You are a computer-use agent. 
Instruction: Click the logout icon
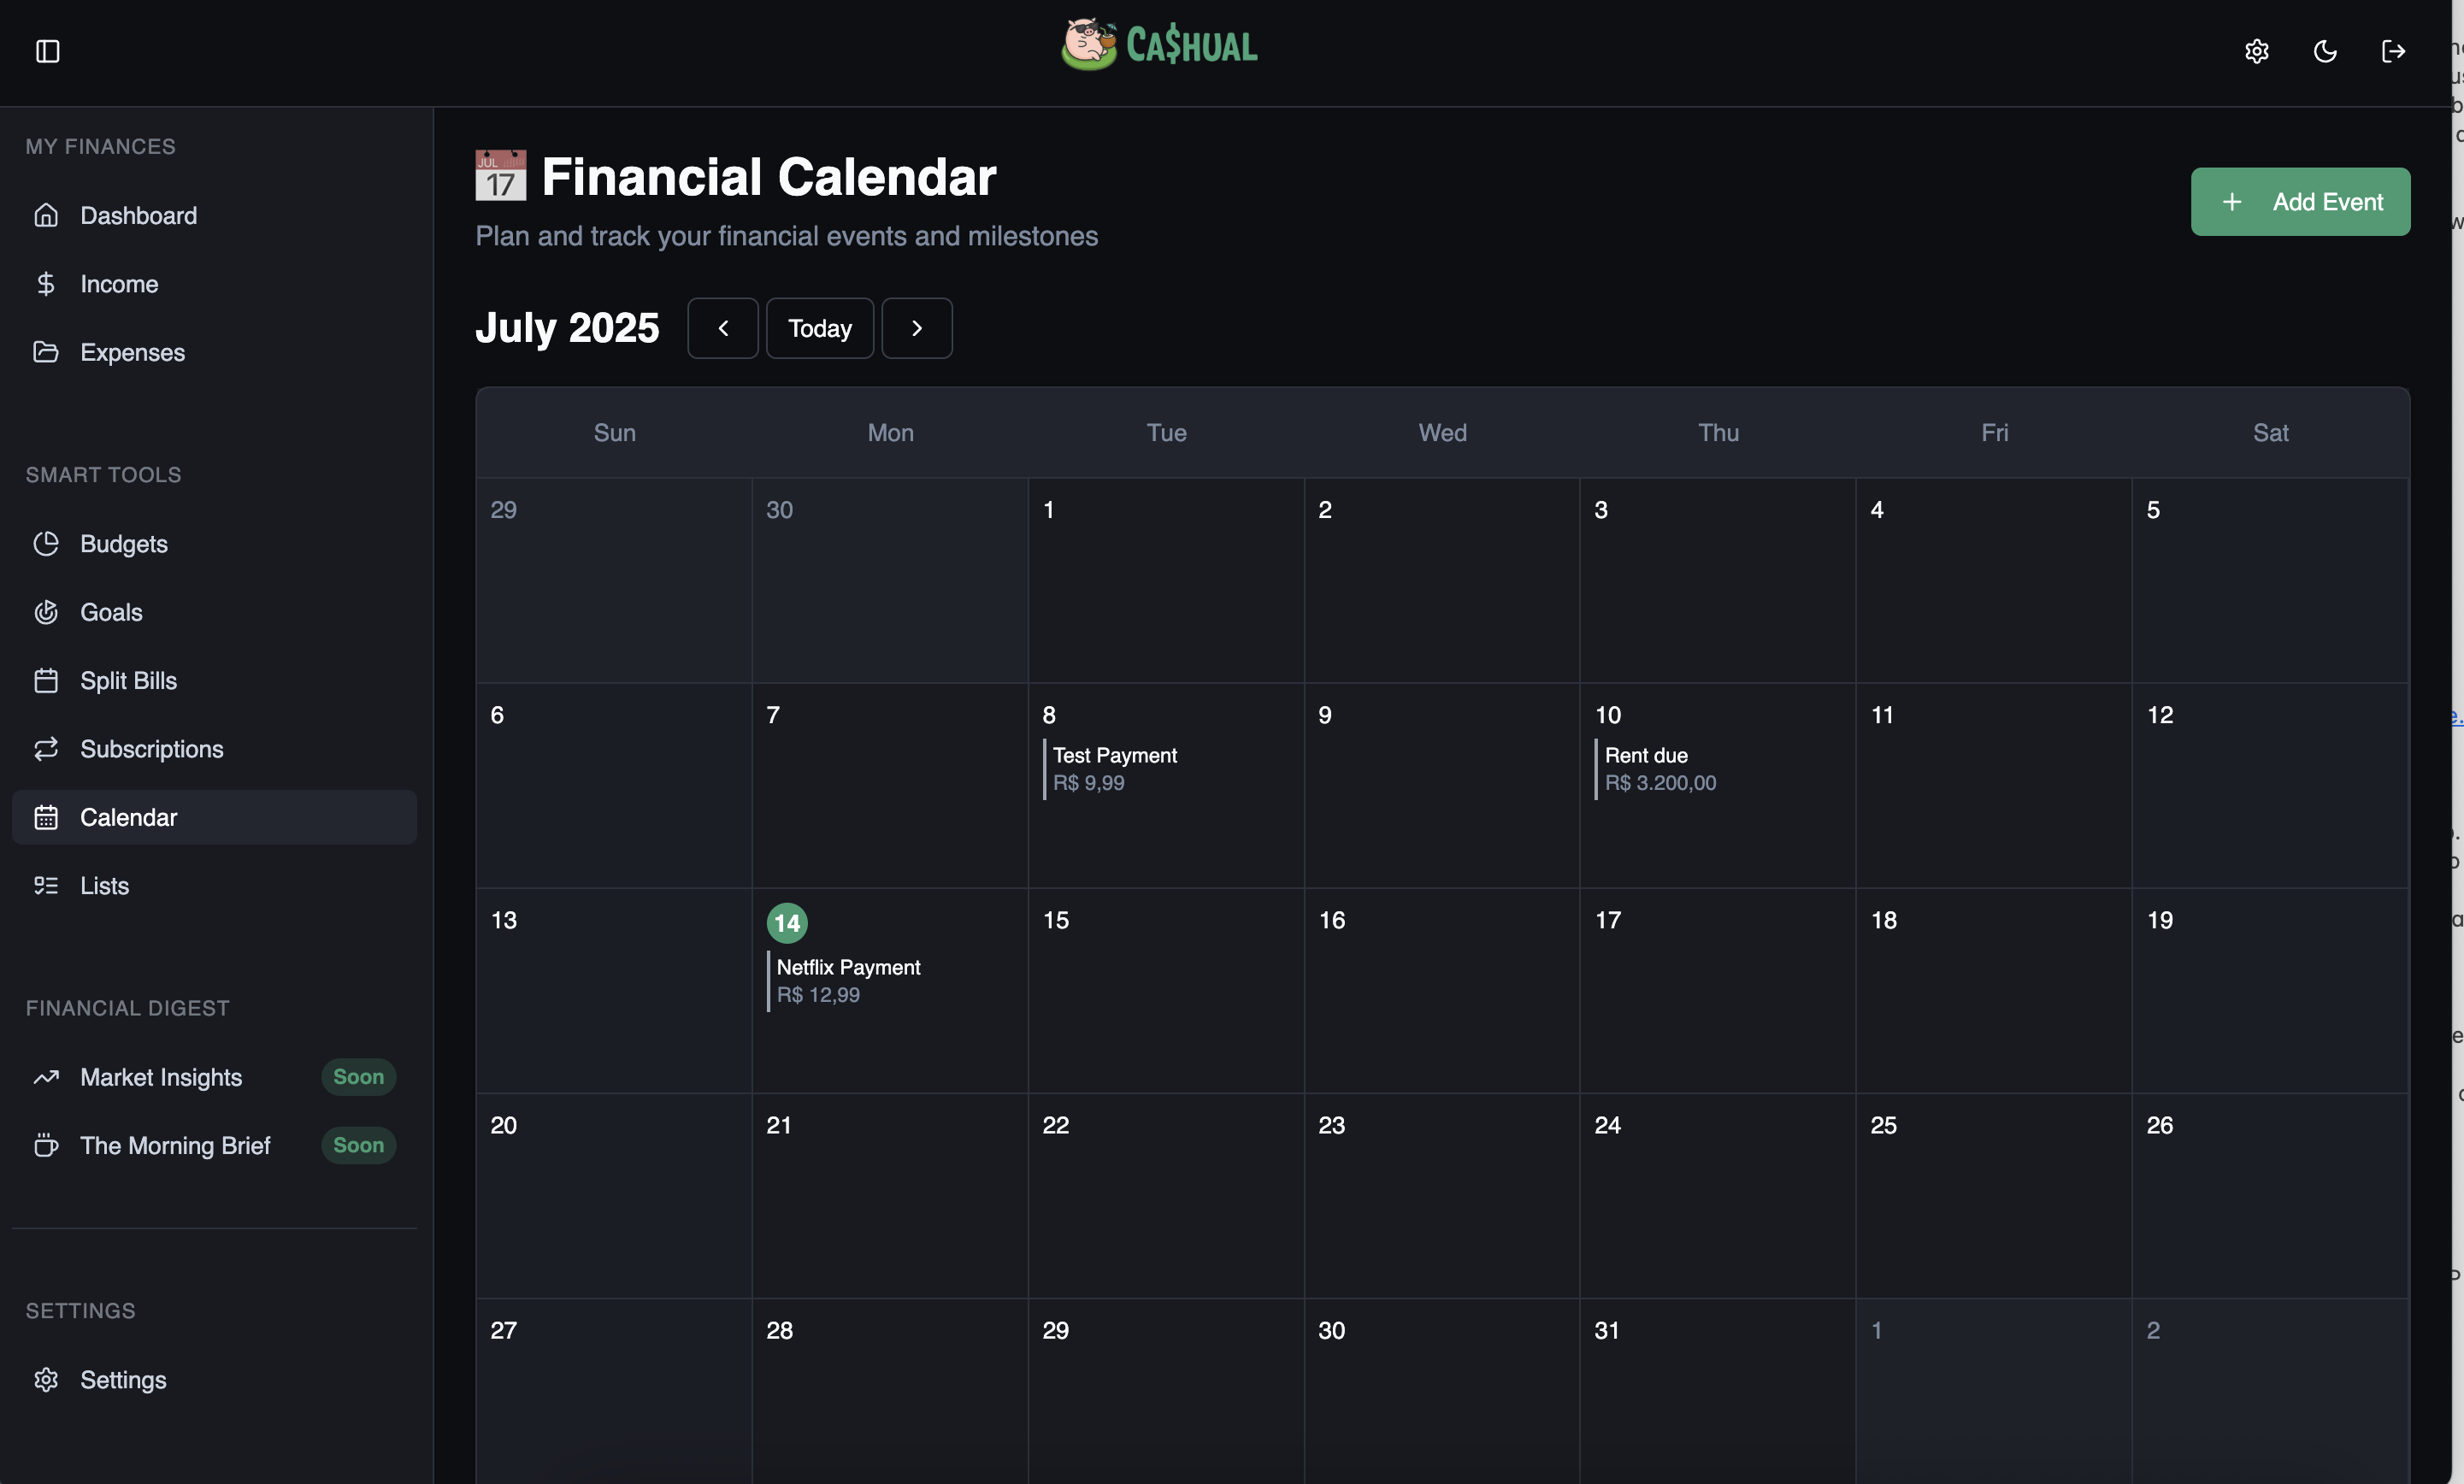(2393, 51)
